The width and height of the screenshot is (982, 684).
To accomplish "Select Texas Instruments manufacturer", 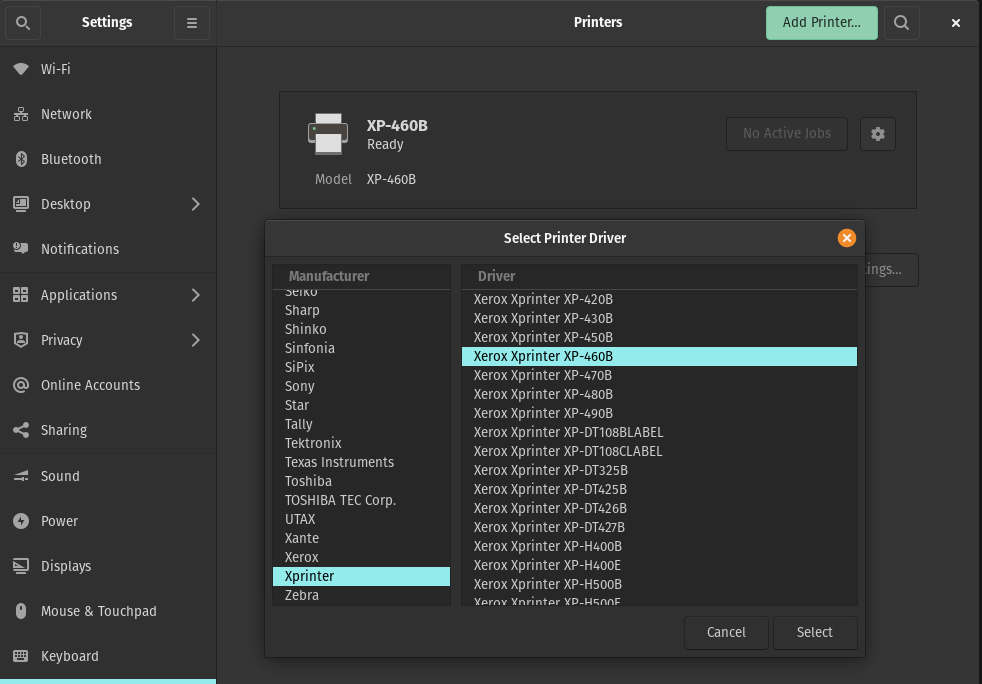I will tap(361, 462).
